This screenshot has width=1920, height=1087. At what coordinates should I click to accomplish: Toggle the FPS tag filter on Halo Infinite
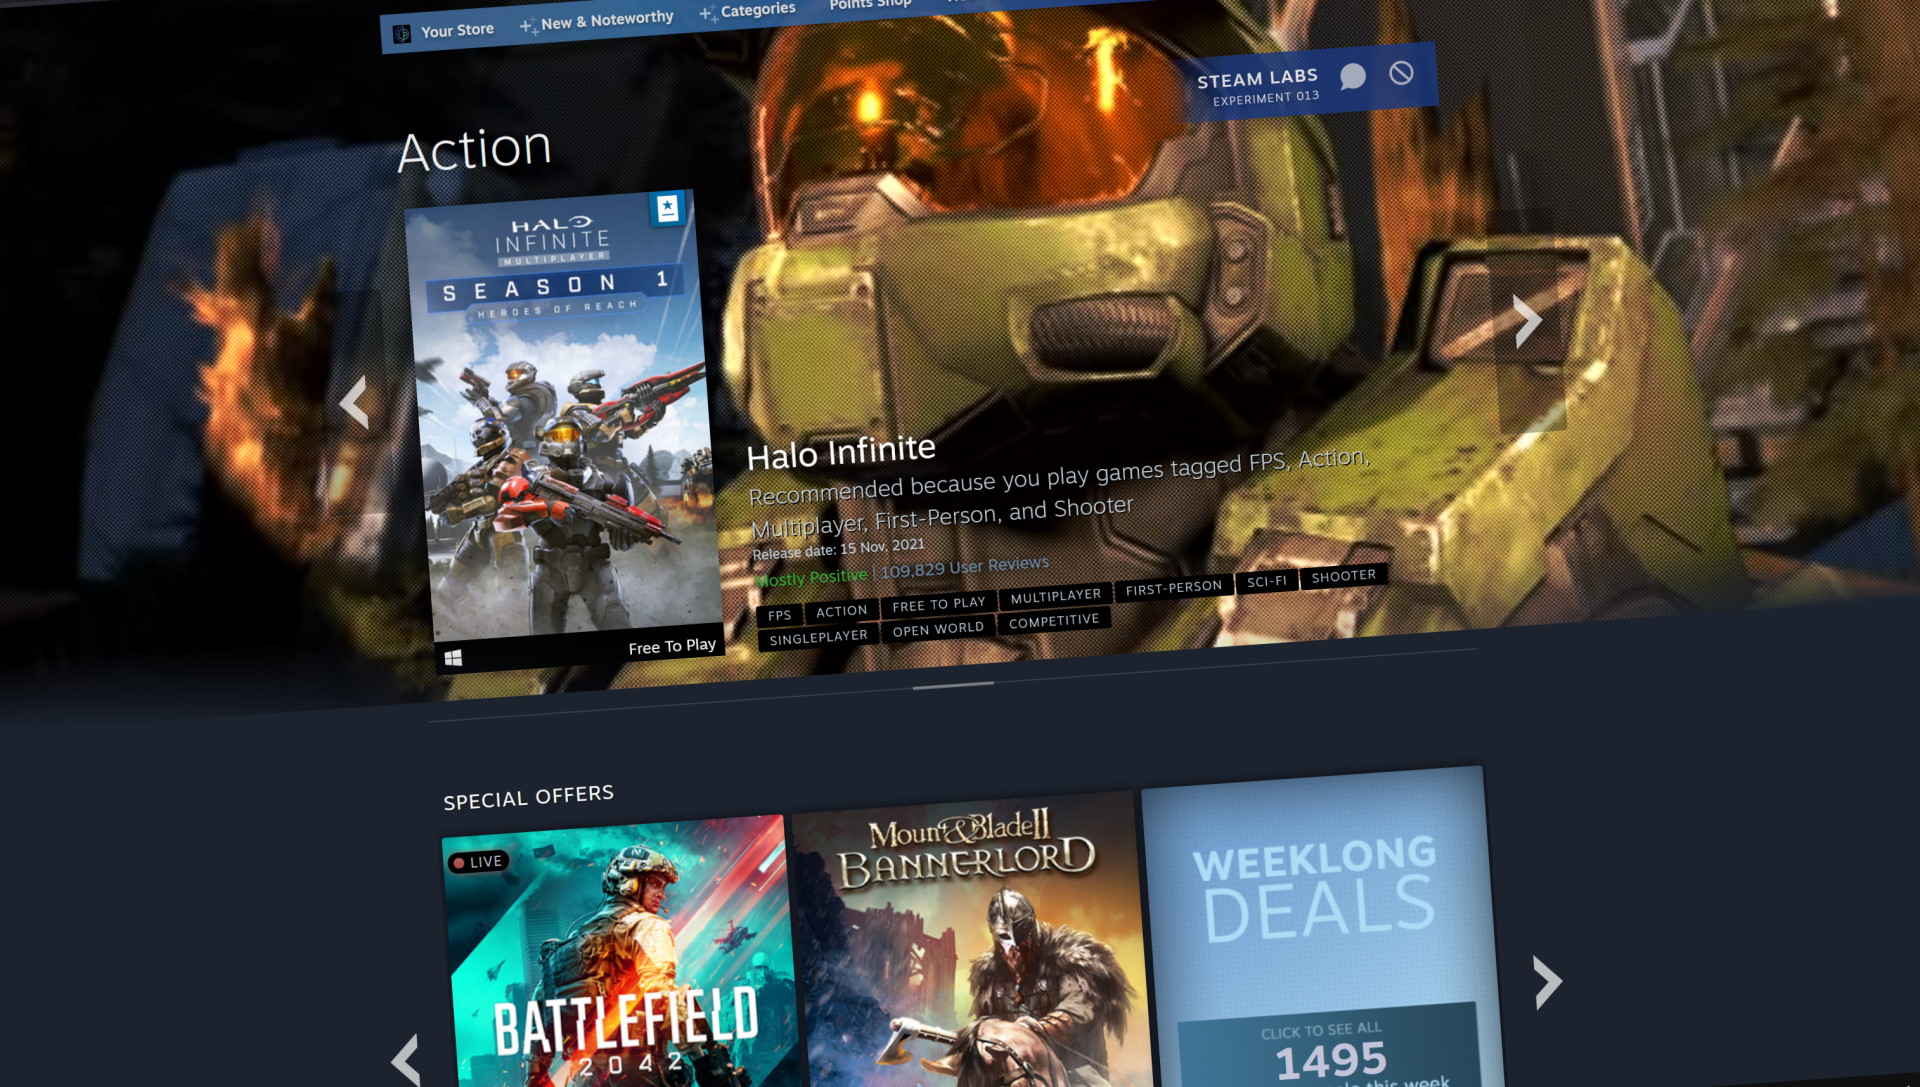781,609
